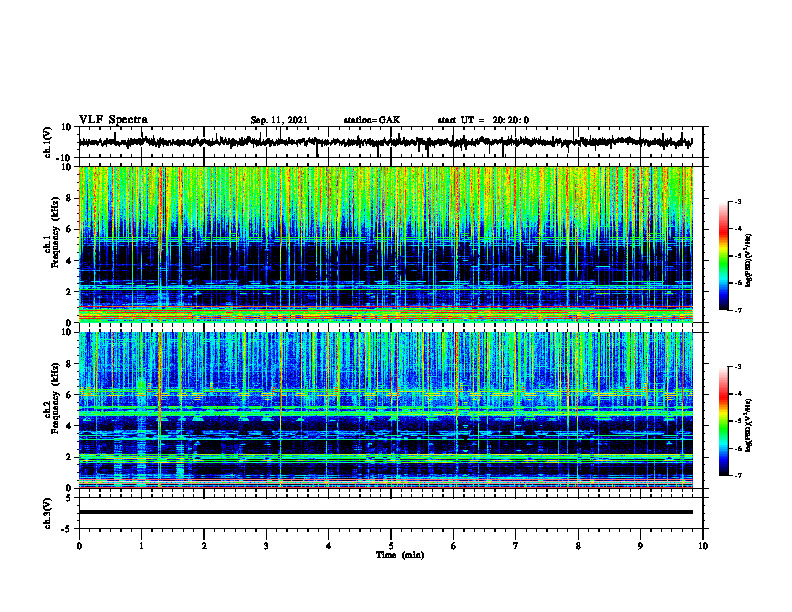Click the "8" kHz tick on ch.1 spectrogram

(x=69, y=198)
